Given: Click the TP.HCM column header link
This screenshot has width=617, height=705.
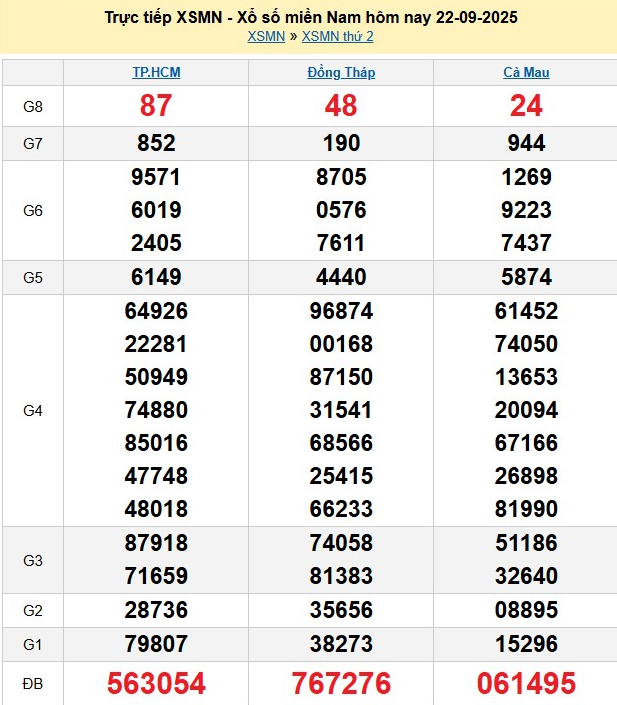Looking at the screenshot, I should coord(156,73).
